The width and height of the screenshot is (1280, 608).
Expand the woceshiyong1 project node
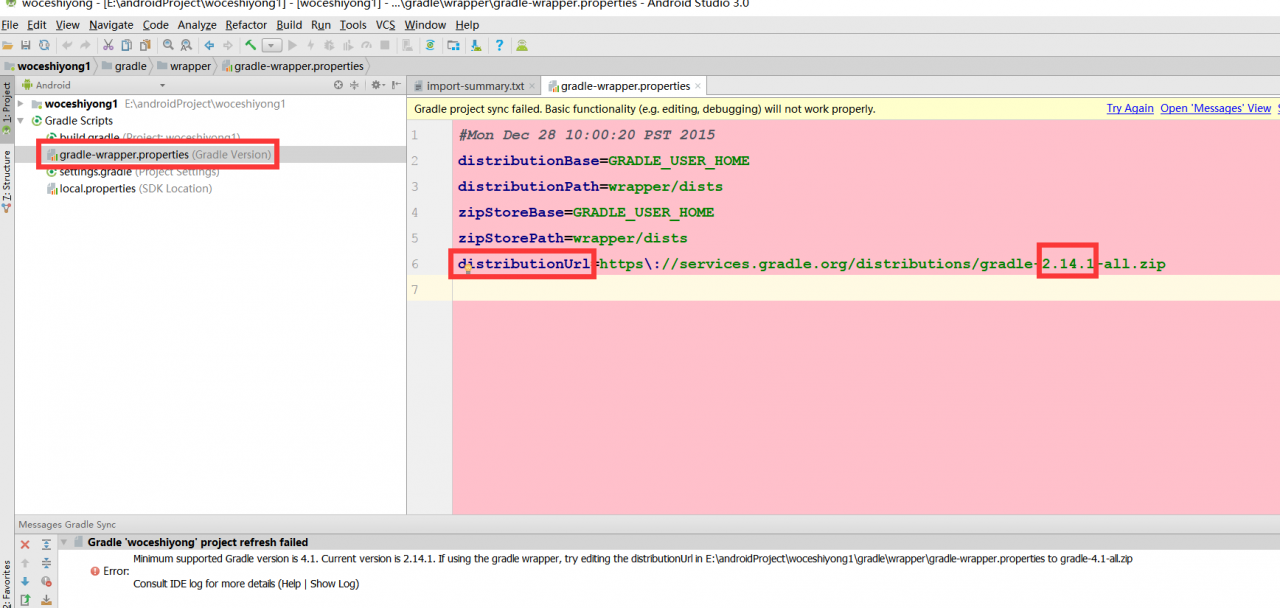click(x=21, y=104)
